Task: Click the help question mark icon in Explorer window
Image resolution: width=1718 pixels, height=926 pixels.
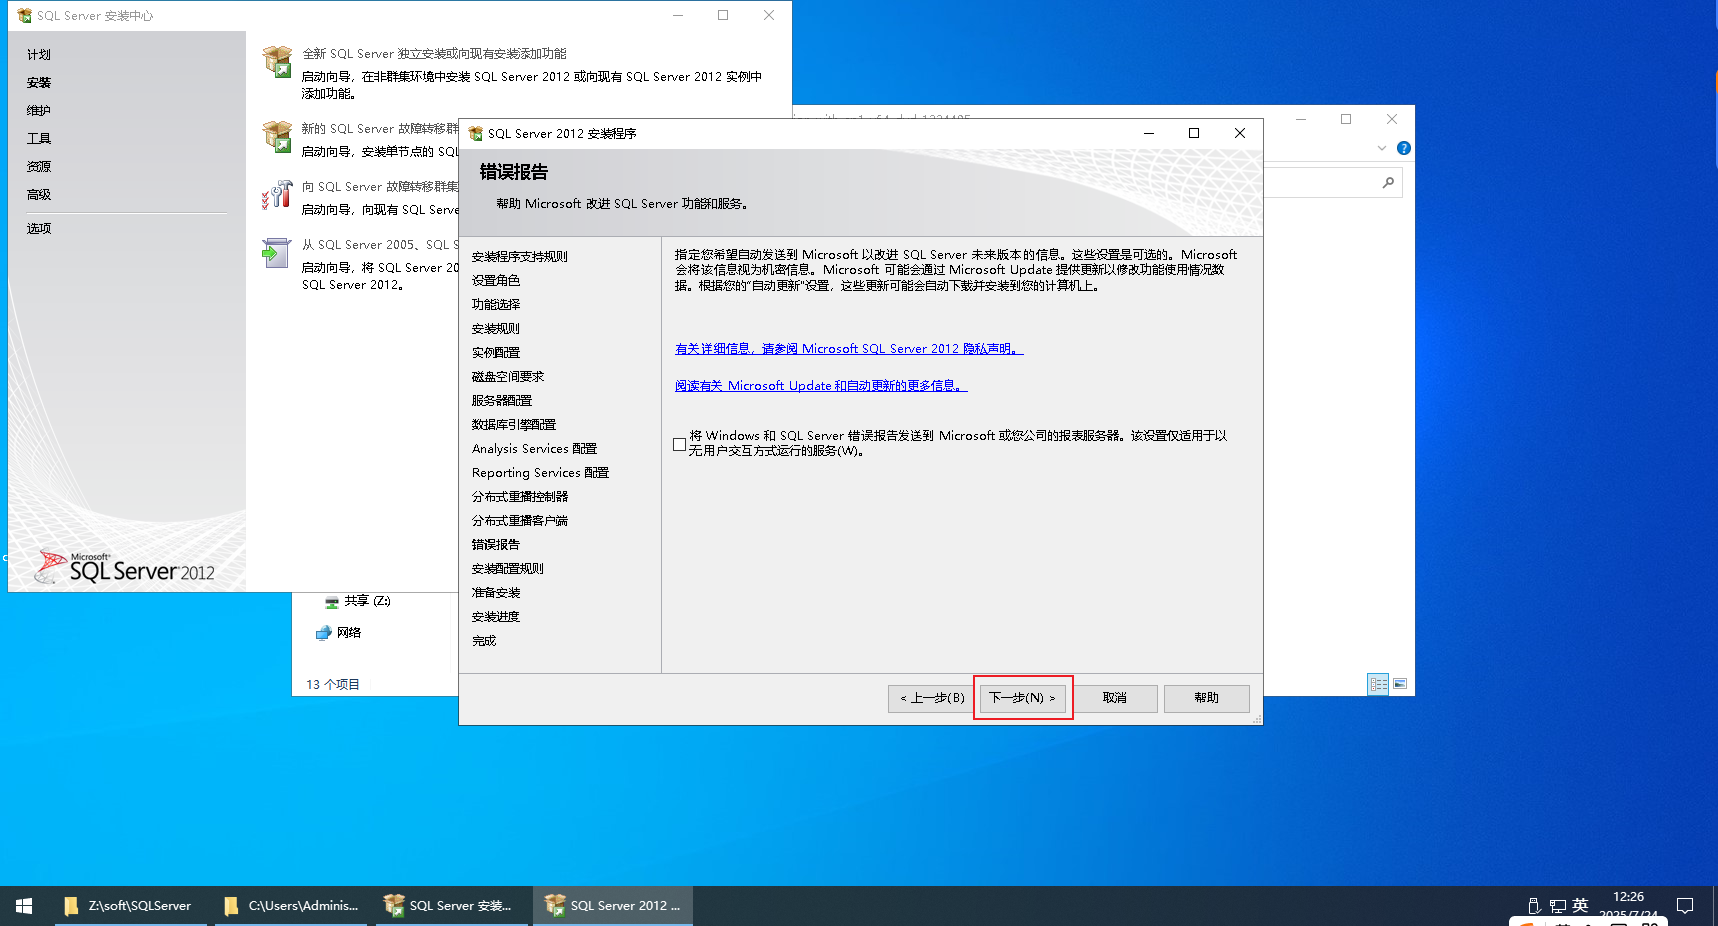Action: (1404, 148)
